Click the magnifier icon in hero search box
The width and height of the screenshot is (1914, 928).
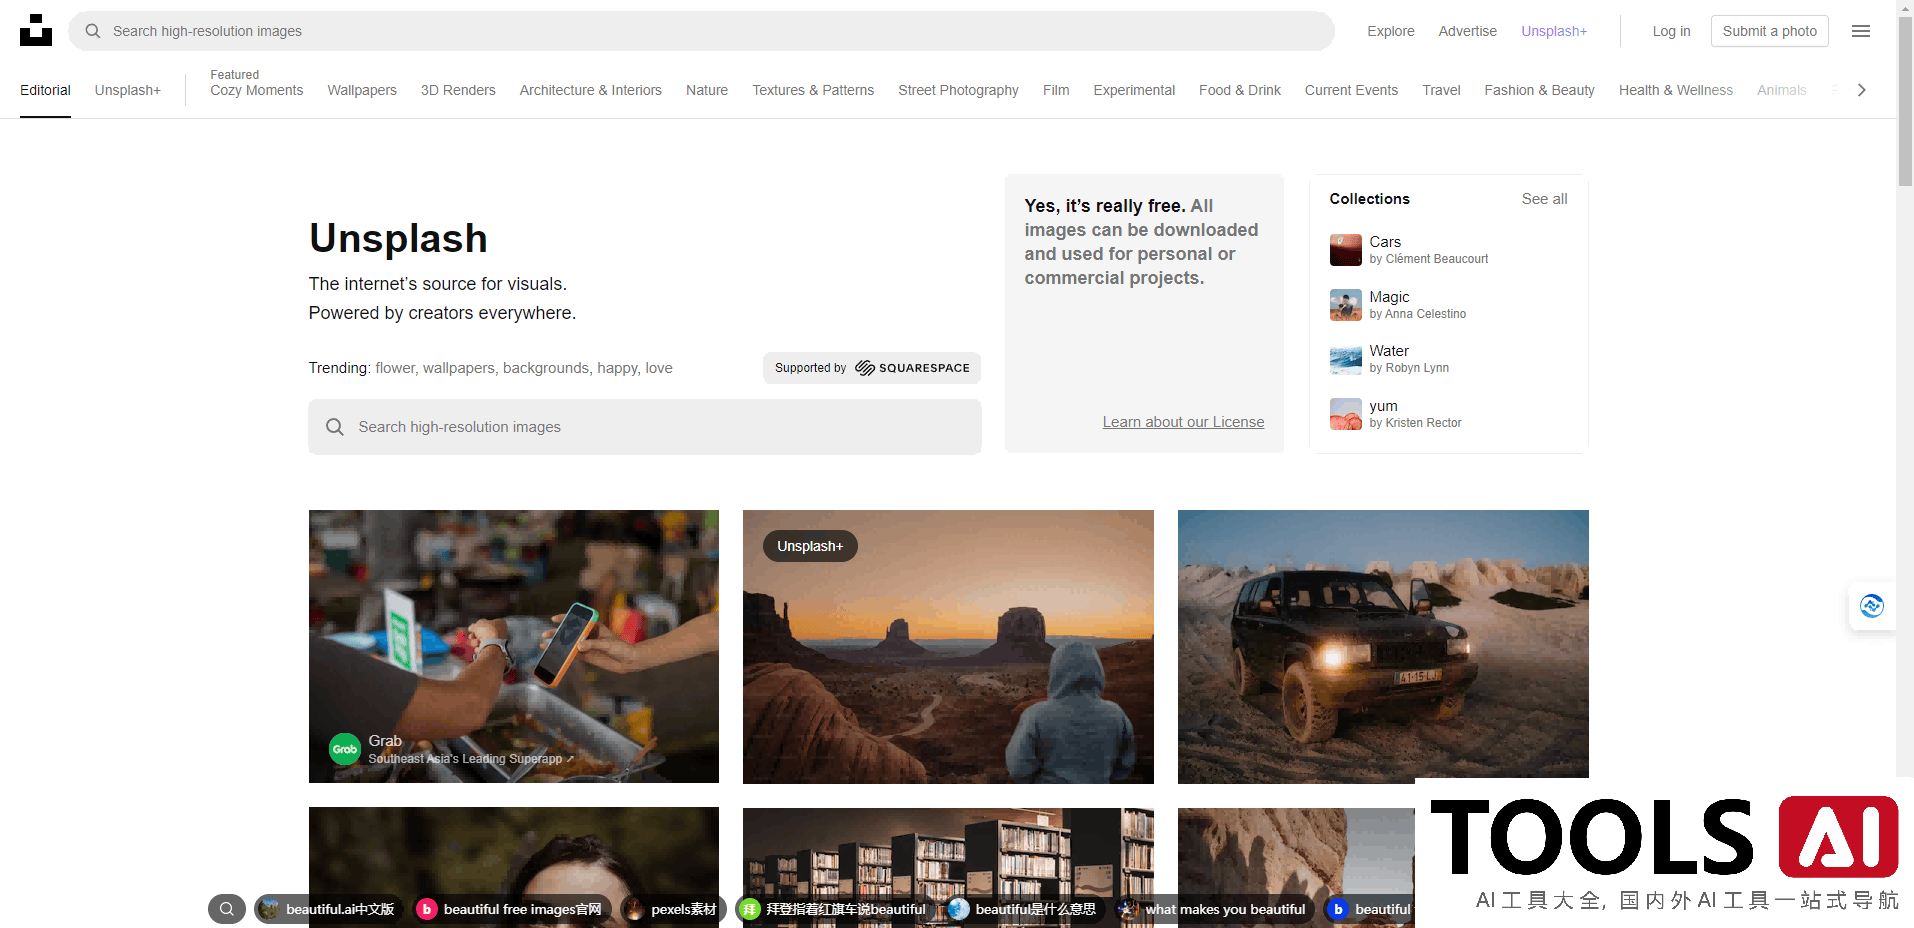point(335,427)
